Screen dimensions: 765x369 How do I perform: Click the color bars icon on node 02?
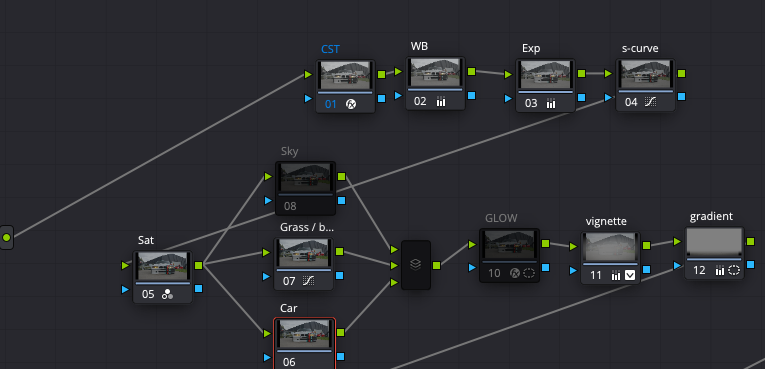pos(441,102)
